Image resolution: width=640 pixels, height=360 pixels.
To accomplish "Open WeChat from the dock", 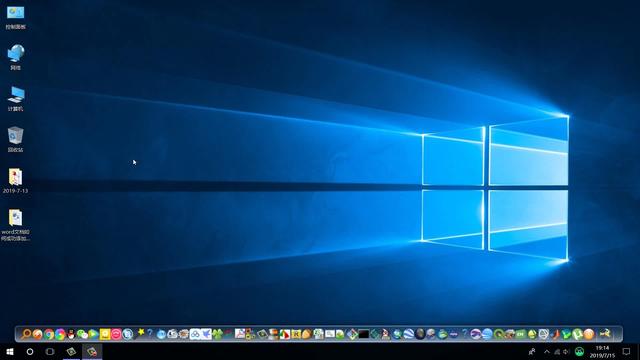I will pos(82,334).
